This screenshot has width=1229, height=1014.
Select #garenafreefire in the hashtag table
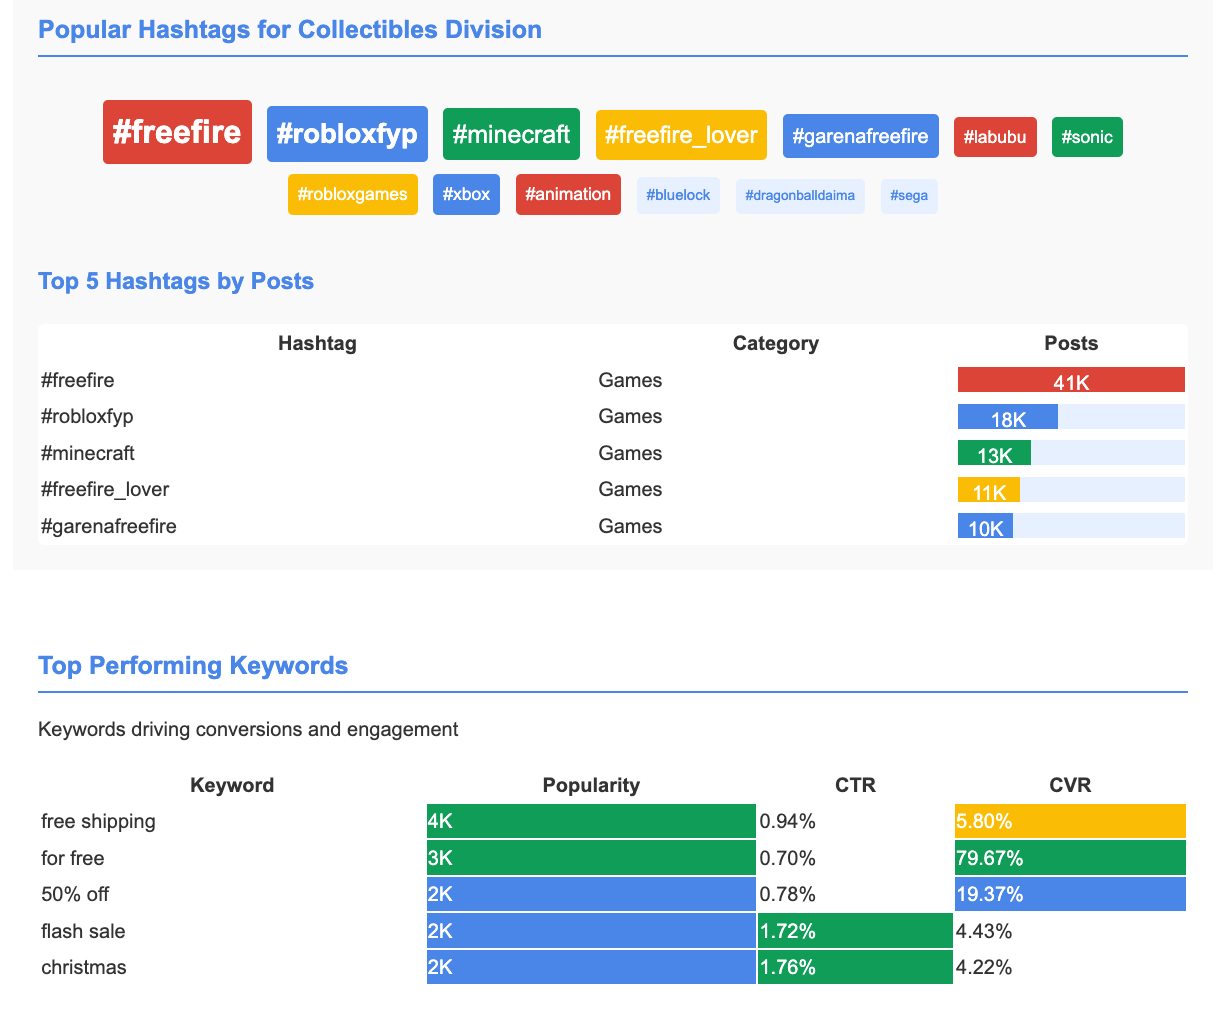109,526
